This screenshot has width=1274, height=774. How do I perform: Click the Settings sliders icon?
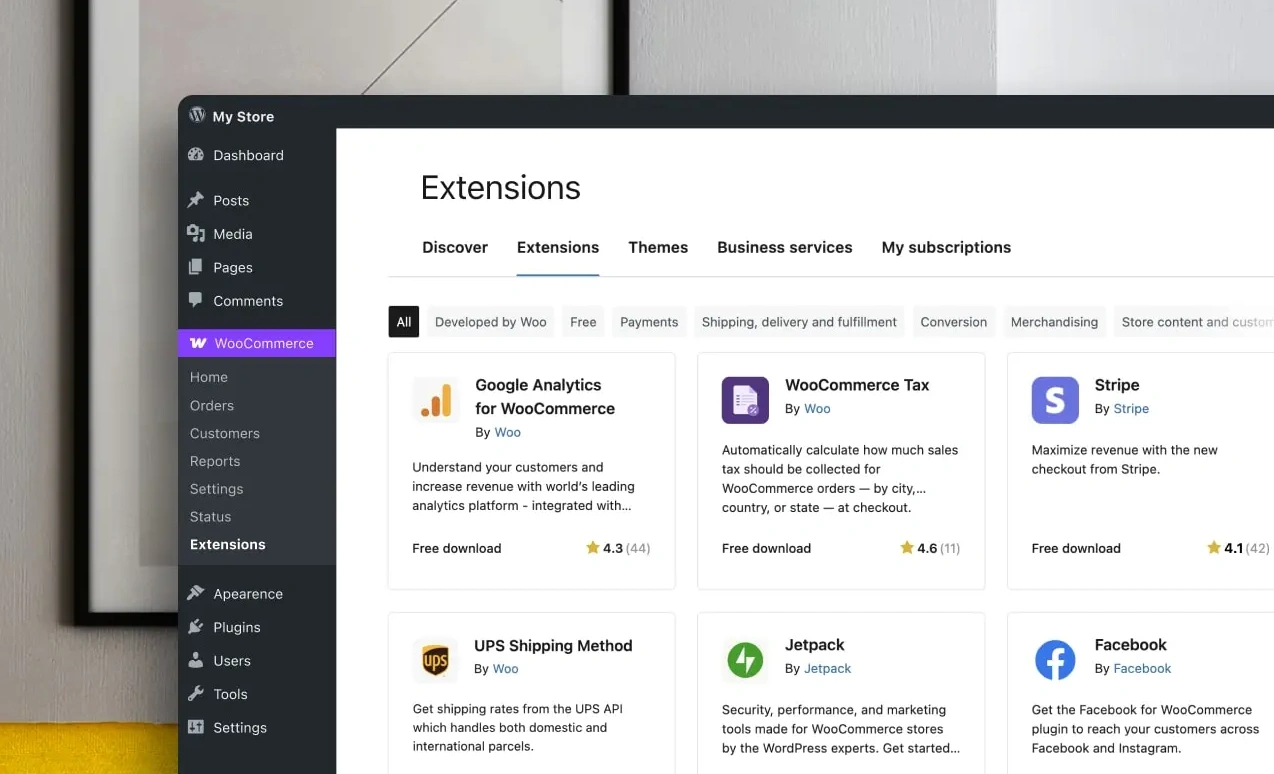pos(196,727)
